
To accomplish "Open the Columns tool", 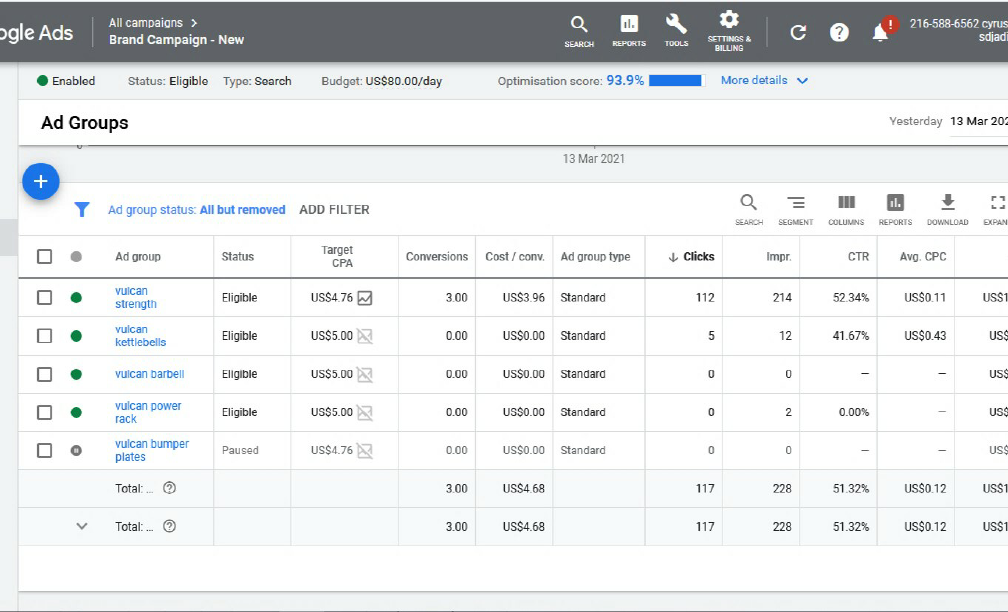I will [846, 210].
